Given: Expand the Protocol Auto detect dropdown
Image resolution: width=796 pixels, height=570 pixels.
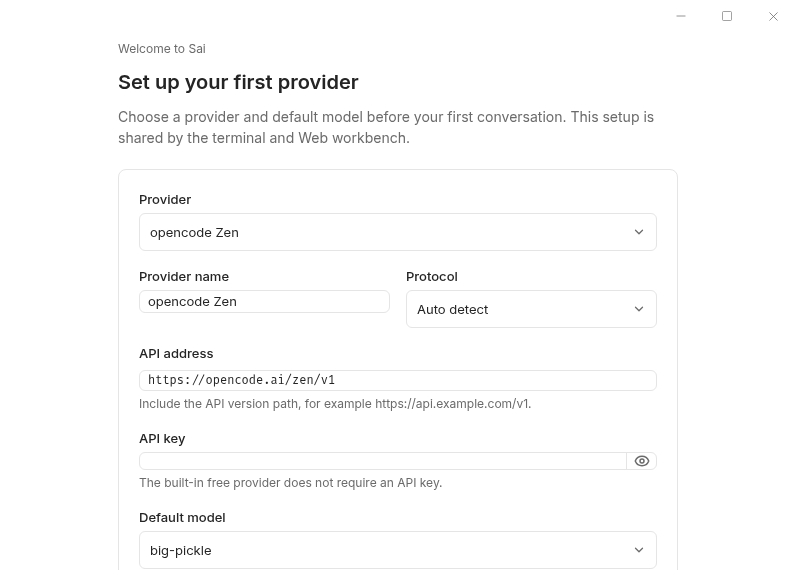Looking at the screenshot, I should click(x=531, y=309).
